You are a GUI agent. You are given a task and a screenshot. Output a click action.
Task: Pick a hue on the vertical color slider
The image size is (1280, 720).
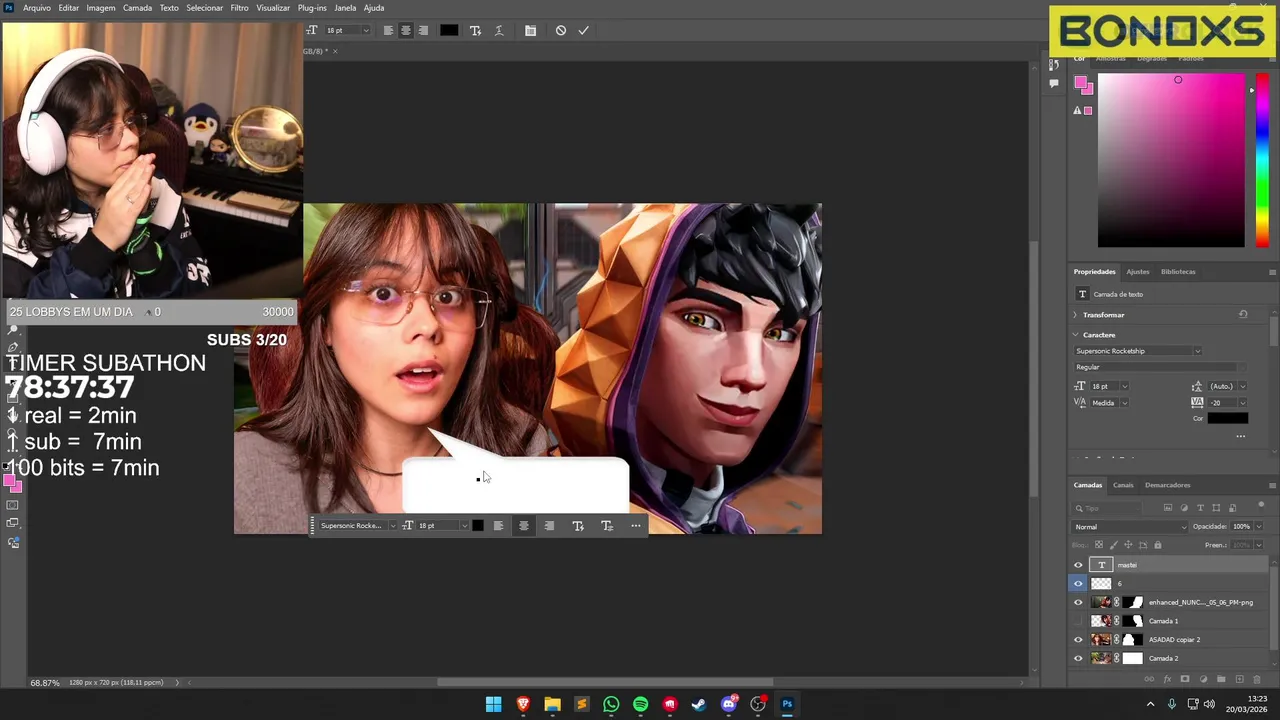coord(1263,160)
